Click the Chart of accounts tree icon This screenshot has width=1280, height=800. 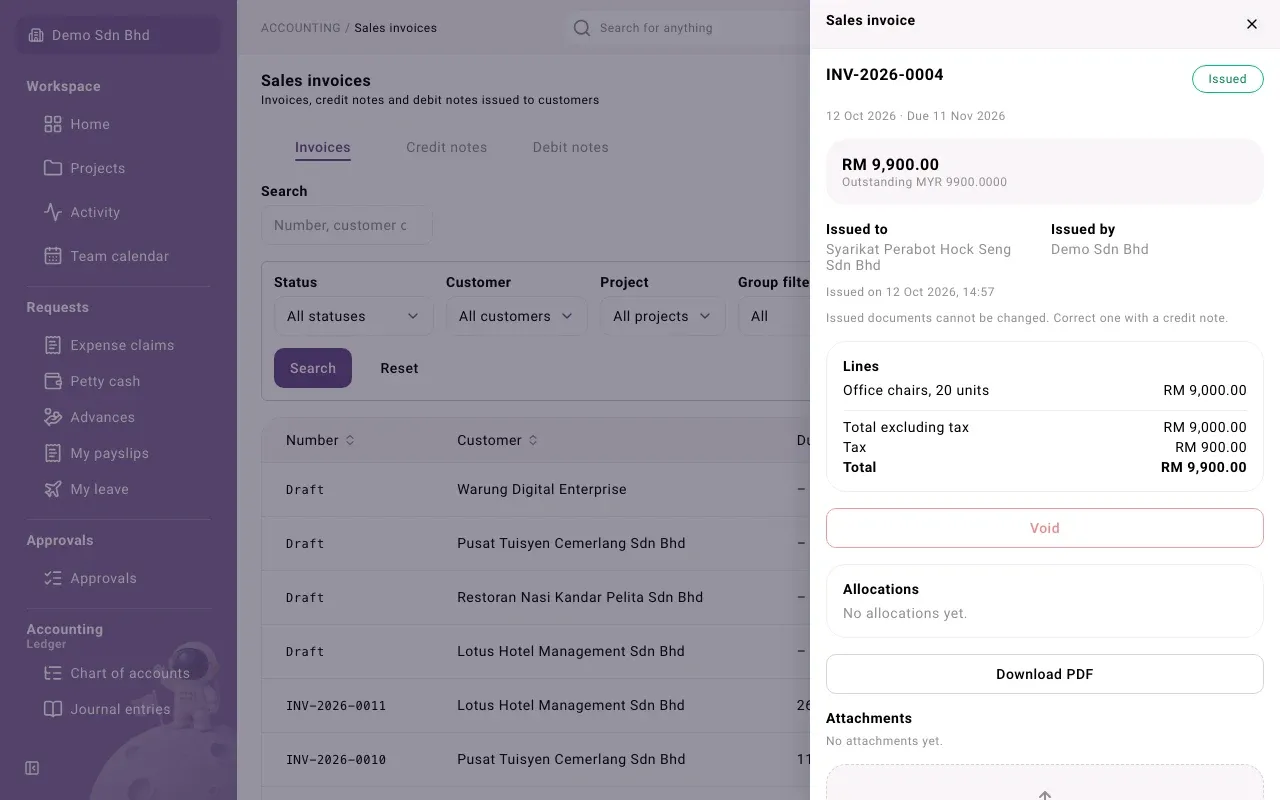pyautogui.click(x=53, y=673)
